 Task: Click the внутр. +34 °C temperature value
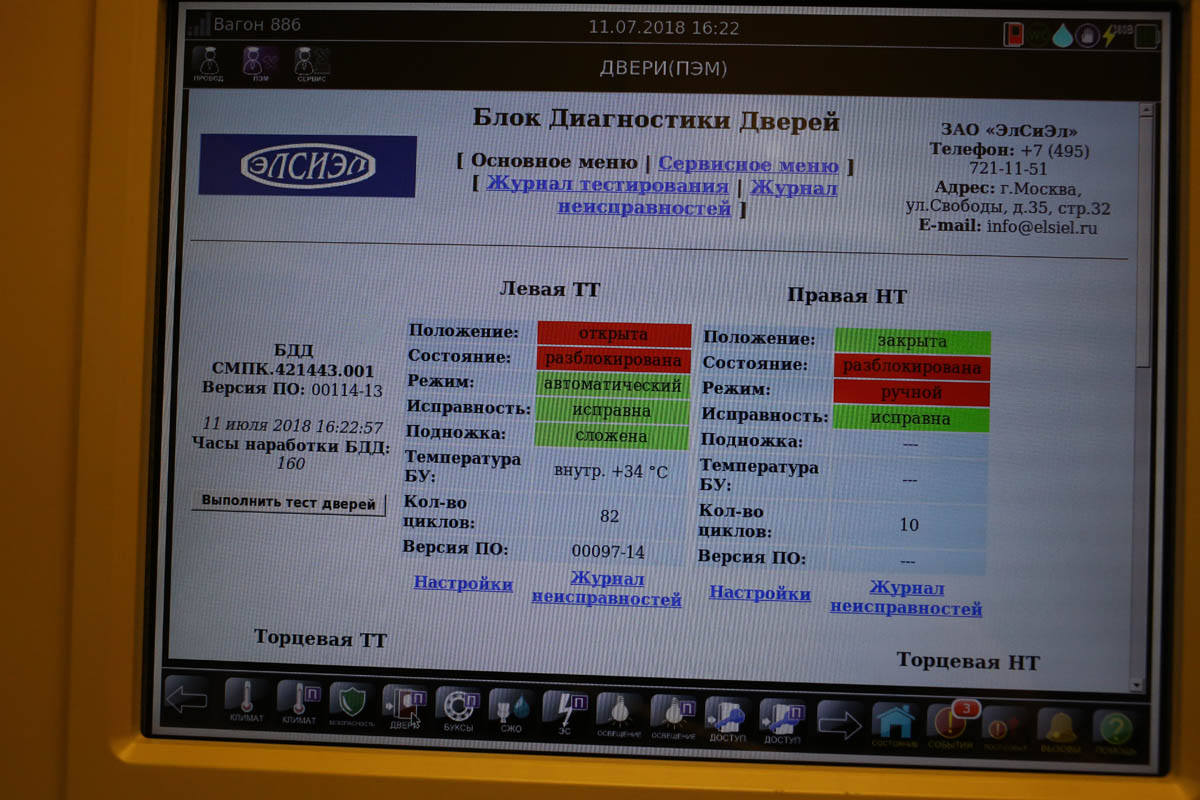[x=611, y=472]
